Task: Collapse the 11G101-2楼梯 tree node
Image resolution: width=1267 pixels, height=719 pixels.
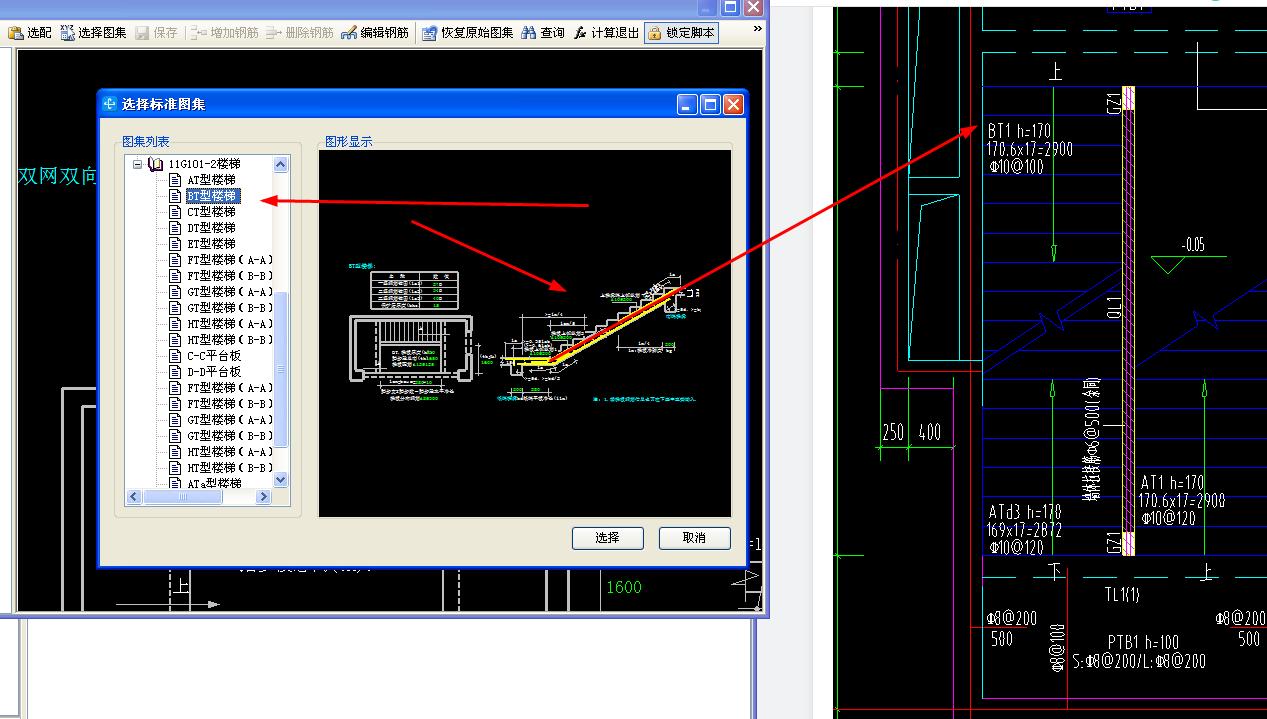Action: click(138, 164)
